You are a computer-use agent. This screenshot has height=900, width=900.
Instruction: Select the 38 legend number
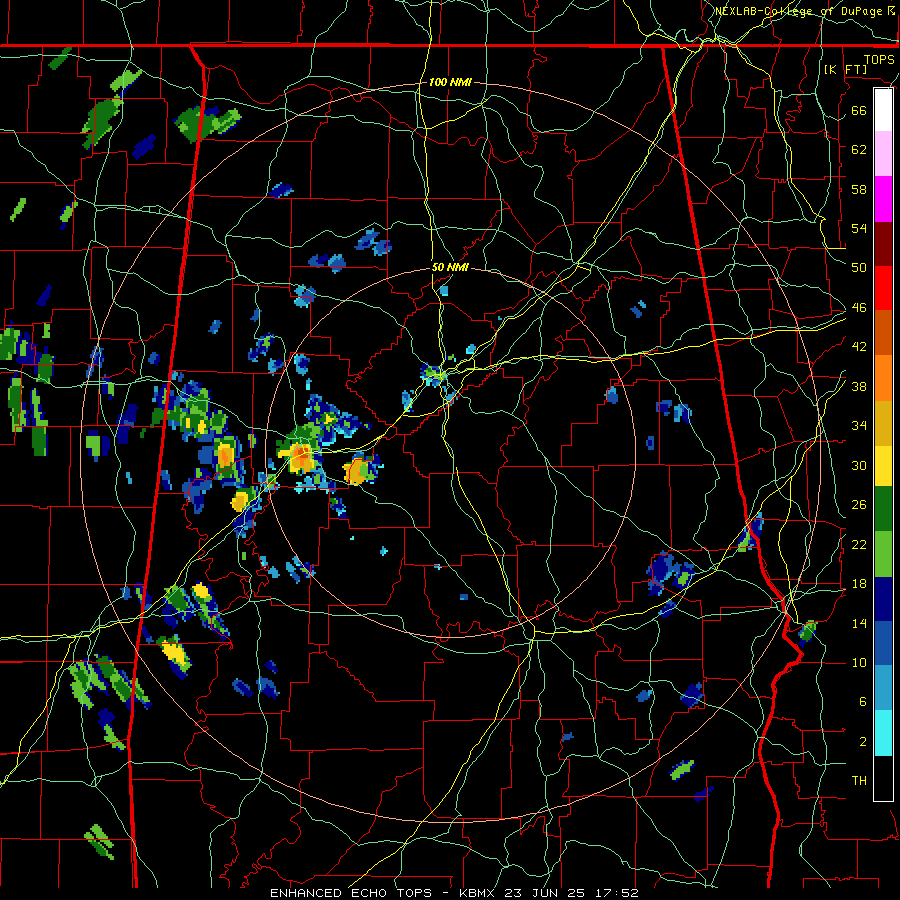859,386
